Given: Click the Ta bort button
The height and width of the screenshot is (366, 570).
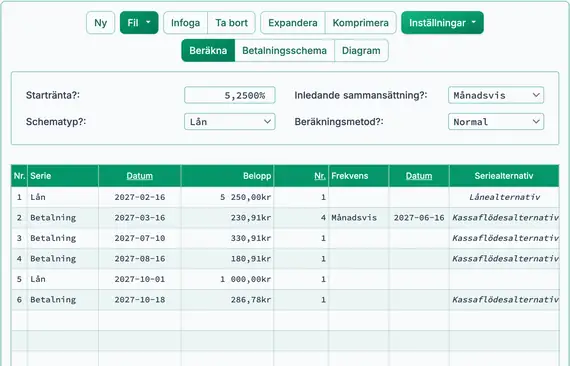Looking at the screenshot, I should point(232,23).
